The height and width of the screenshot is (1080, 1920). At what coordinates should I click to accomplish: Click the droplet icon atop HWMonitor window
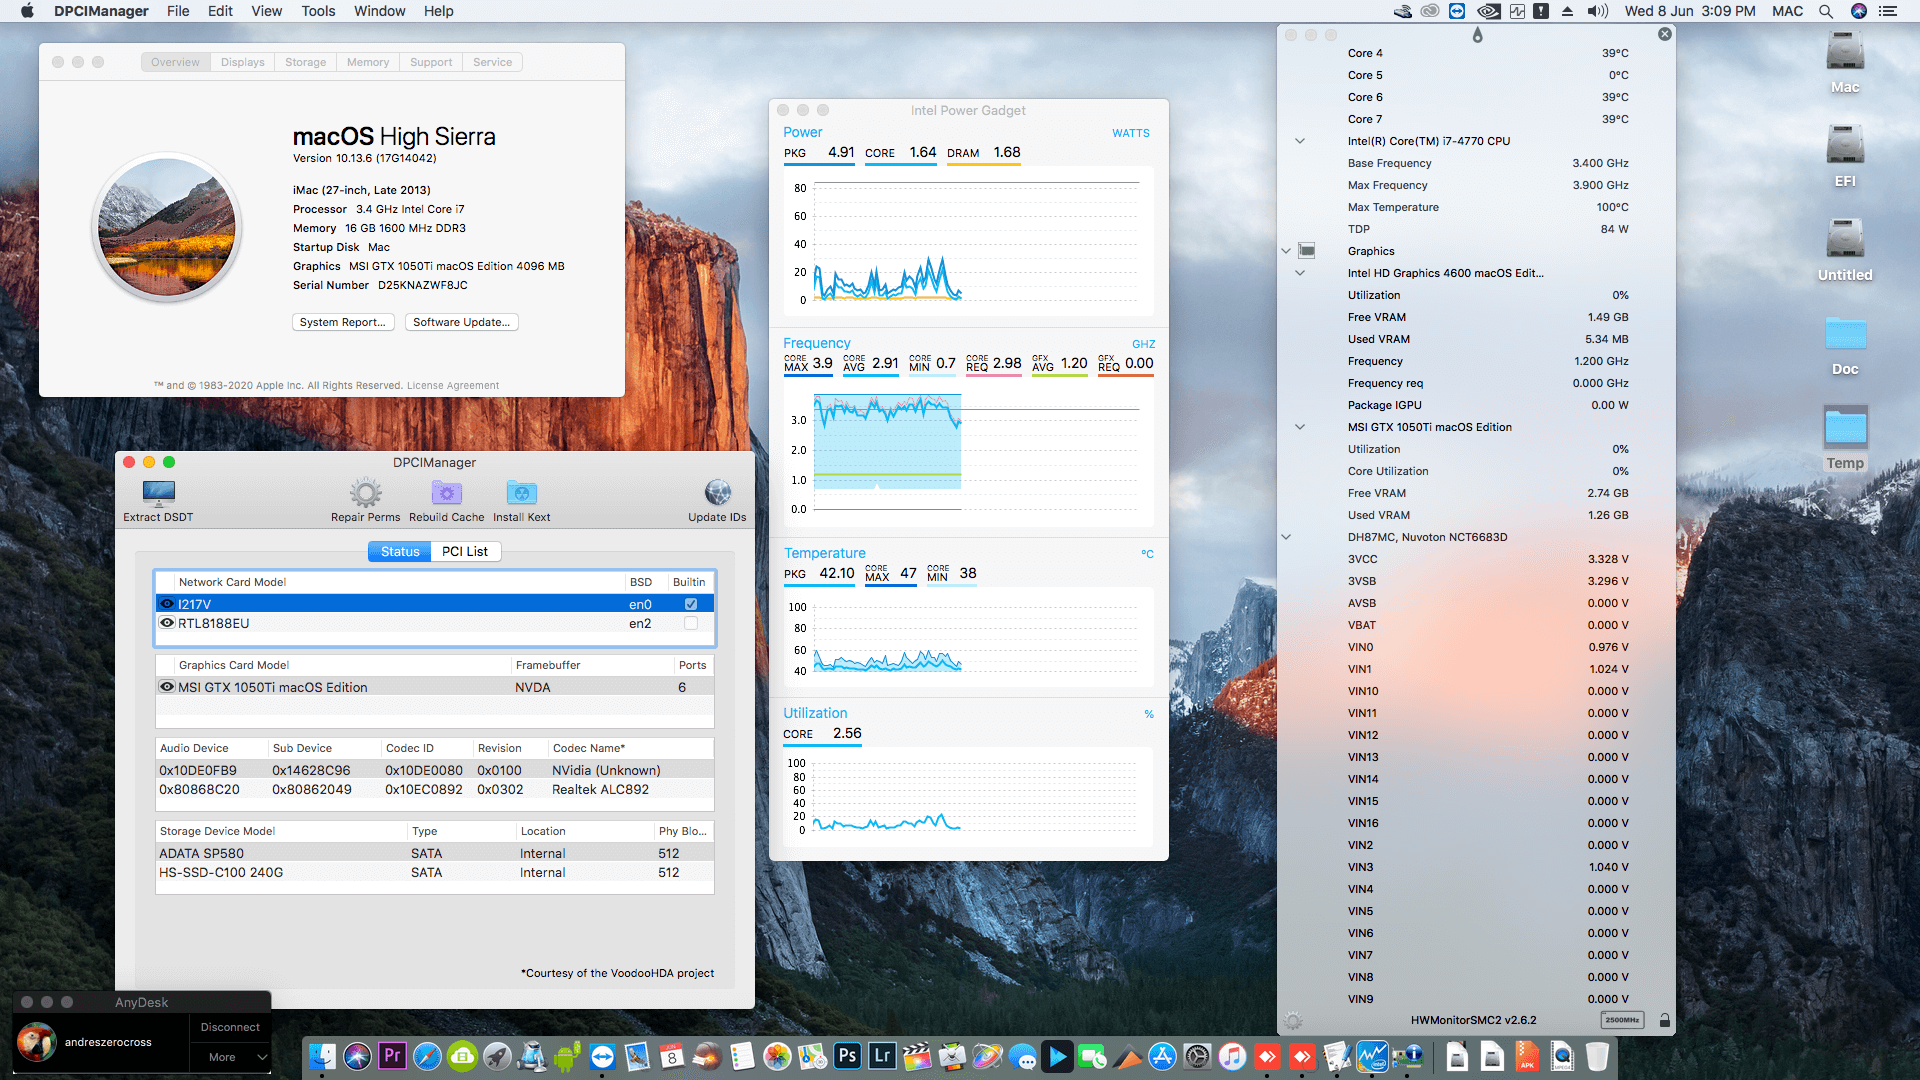pyautogui.click(x=1477, y=35)
